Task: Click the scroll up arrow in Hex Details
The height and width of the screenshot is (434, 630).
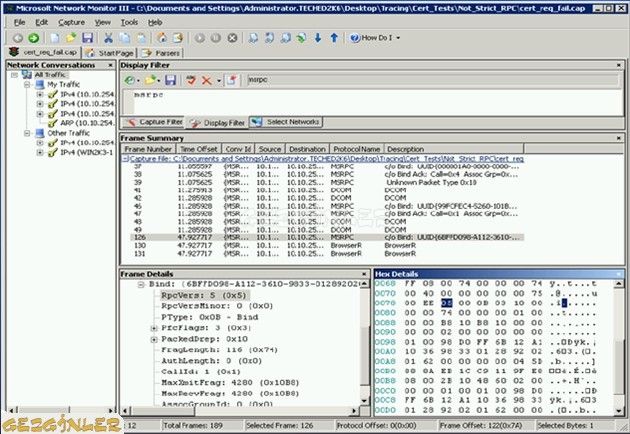Action: (618, 284)
